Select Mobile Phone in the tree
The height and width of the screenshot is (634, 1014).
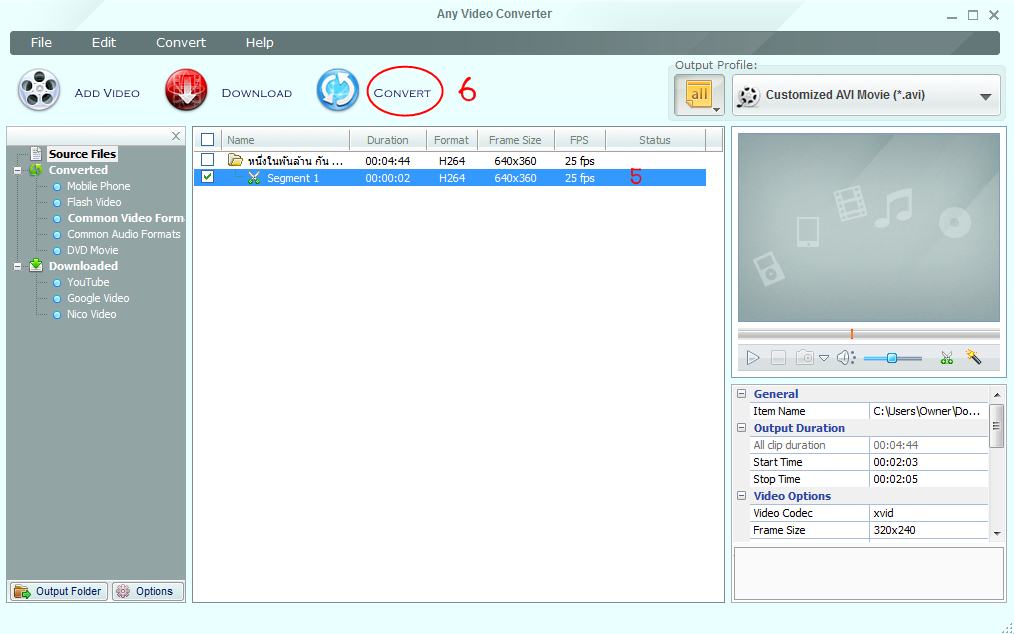point(98,186)
